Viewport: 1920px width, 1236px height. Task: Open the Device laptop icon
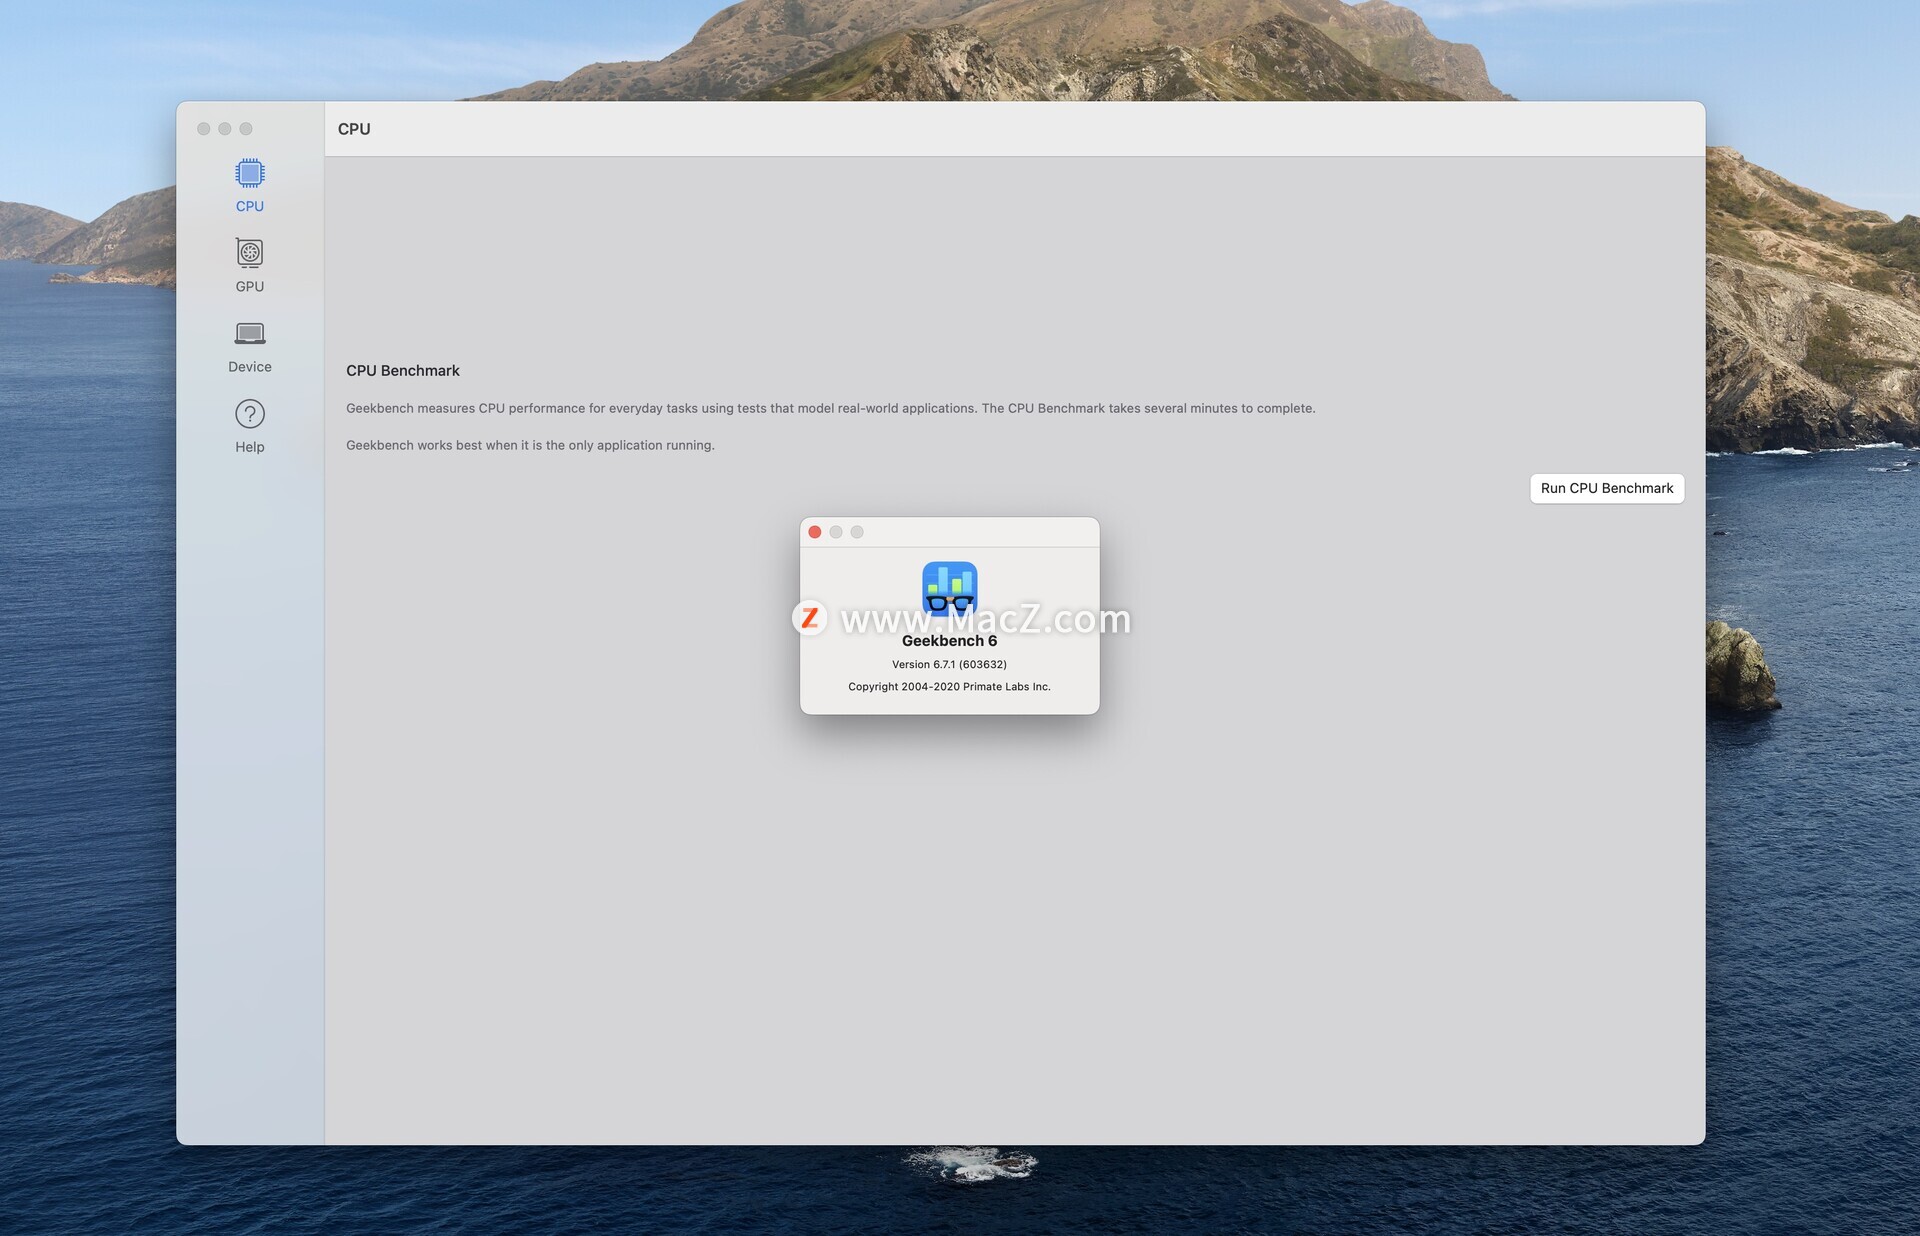click(x=250, y=333)
